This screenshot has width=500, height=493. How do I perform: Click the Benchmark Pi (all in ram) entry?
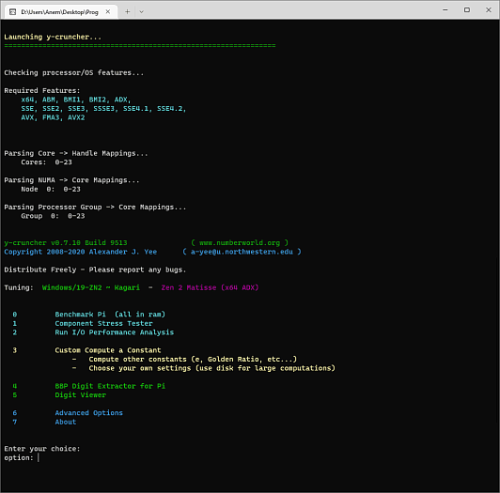coord(110,314)
